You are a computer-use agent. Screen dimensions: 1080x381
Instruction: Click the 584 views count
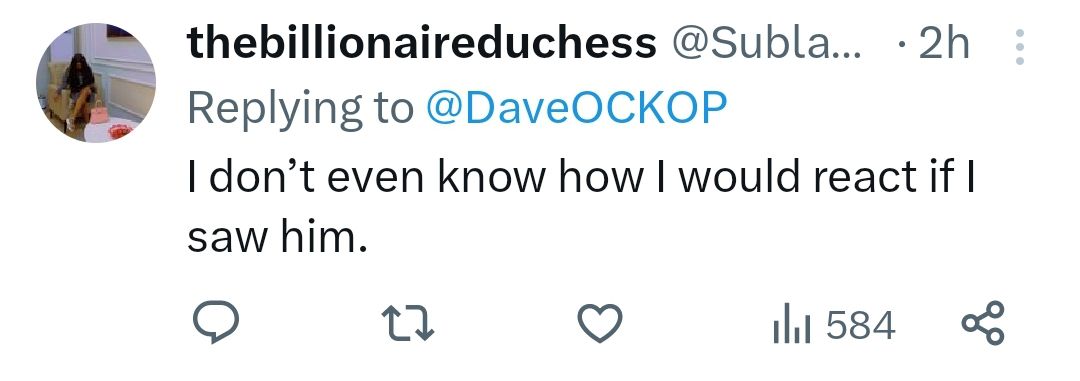click(860, 326)
